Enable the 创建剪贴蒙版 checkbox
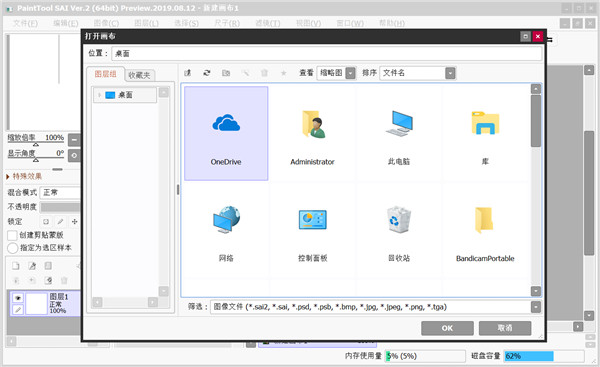Image resolution: width=600 pixels, height=367 pixels. coord(12,235)
